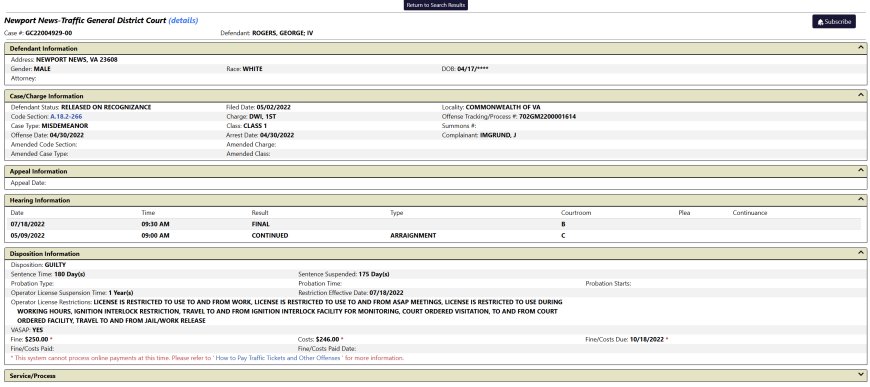
Task: Click the fine amount $250.00
Action: point(37,339)
